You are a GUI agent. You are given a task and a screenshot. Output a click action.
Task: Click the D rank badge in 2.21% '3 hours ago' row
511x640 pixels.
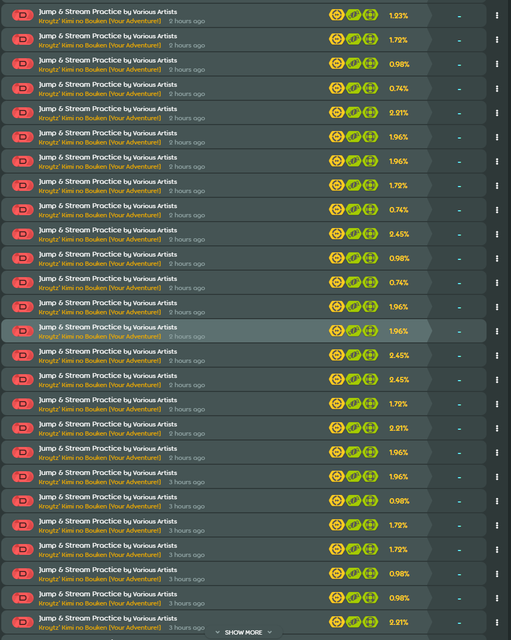[23, 622]
